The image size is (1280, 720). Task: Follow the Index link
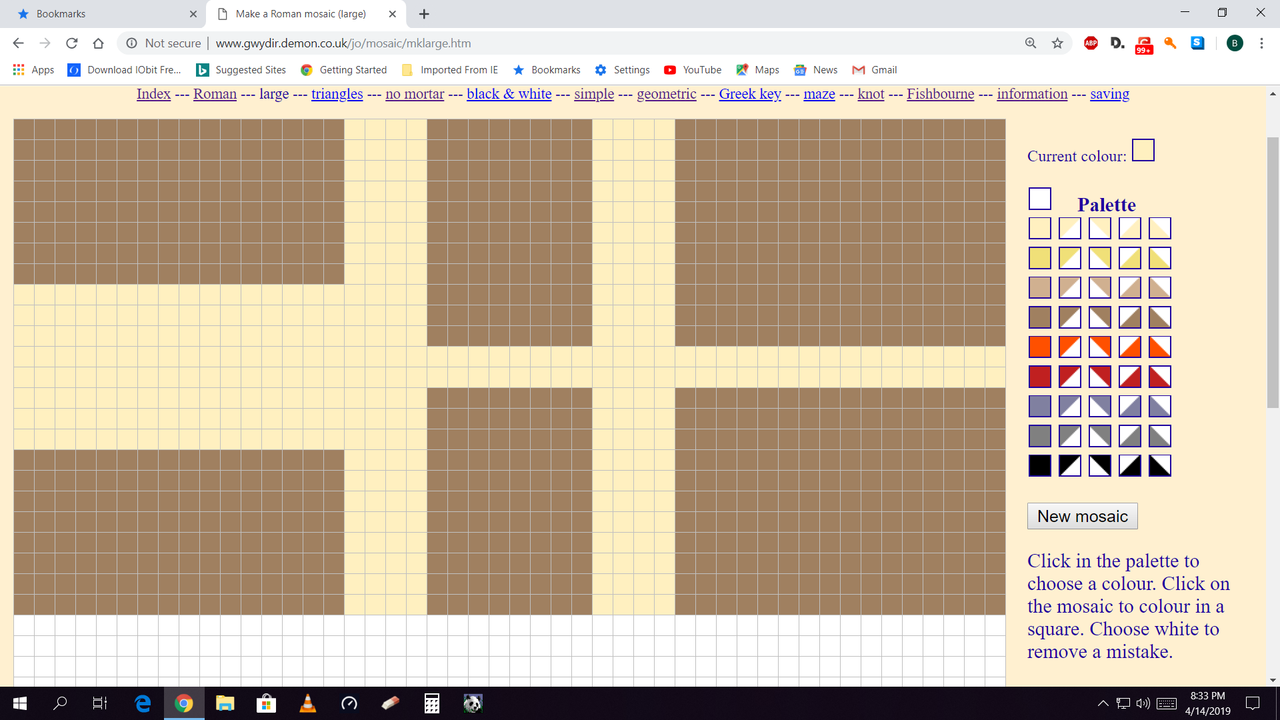154,94
